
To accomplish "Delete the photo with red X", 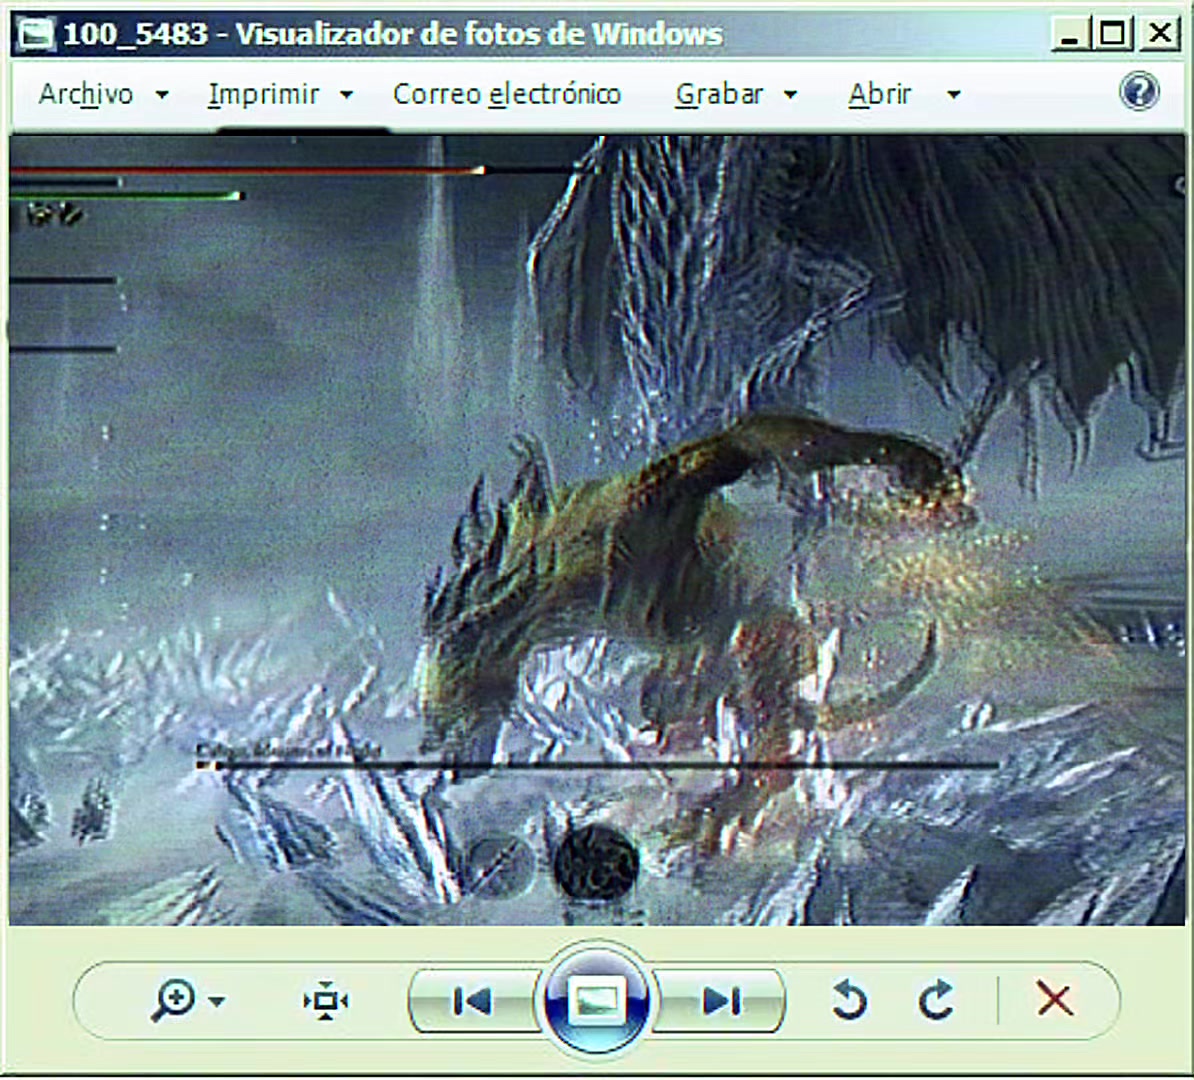I will [1055, 999].
